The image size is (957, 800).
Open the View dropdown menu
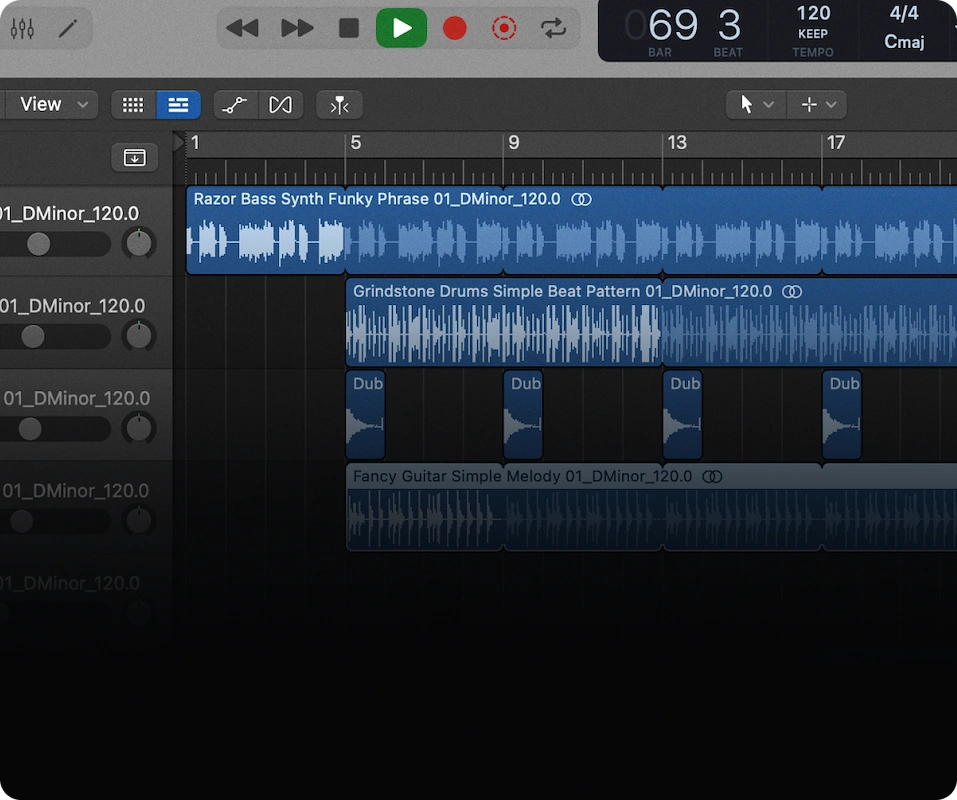pos(50,104)
